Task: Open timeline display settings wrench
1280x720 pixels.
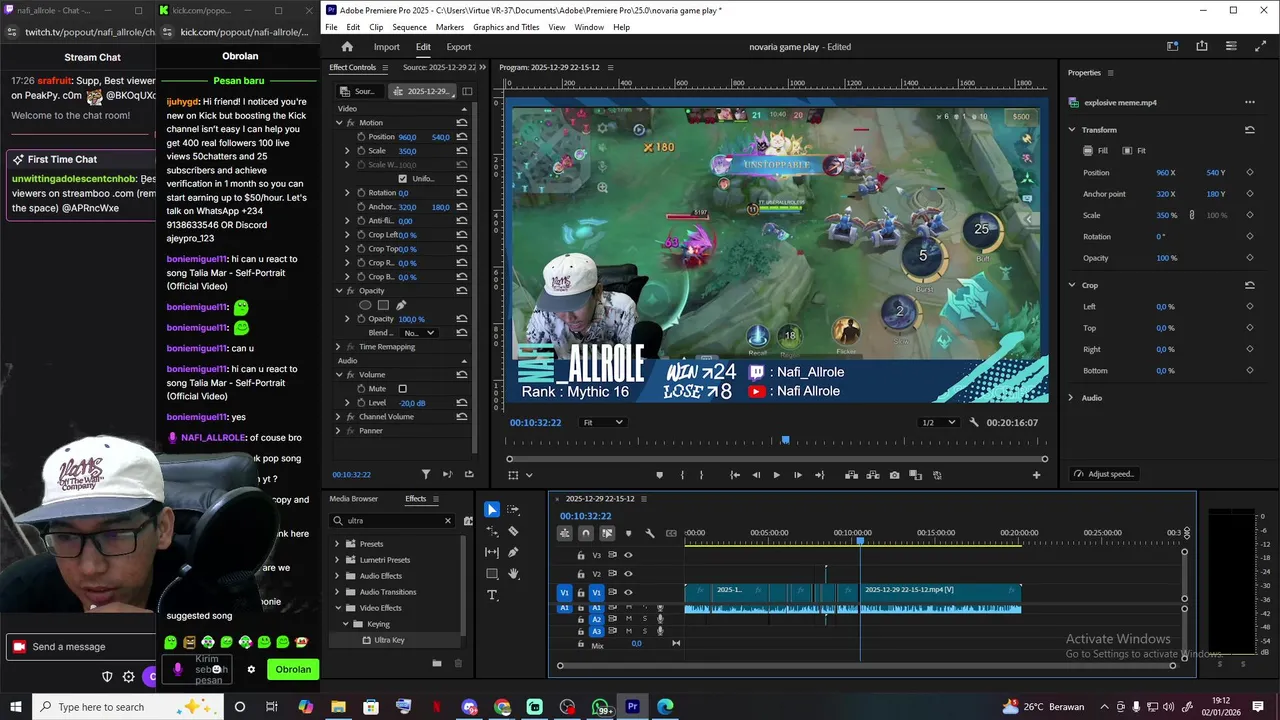Action: [650, 533]
